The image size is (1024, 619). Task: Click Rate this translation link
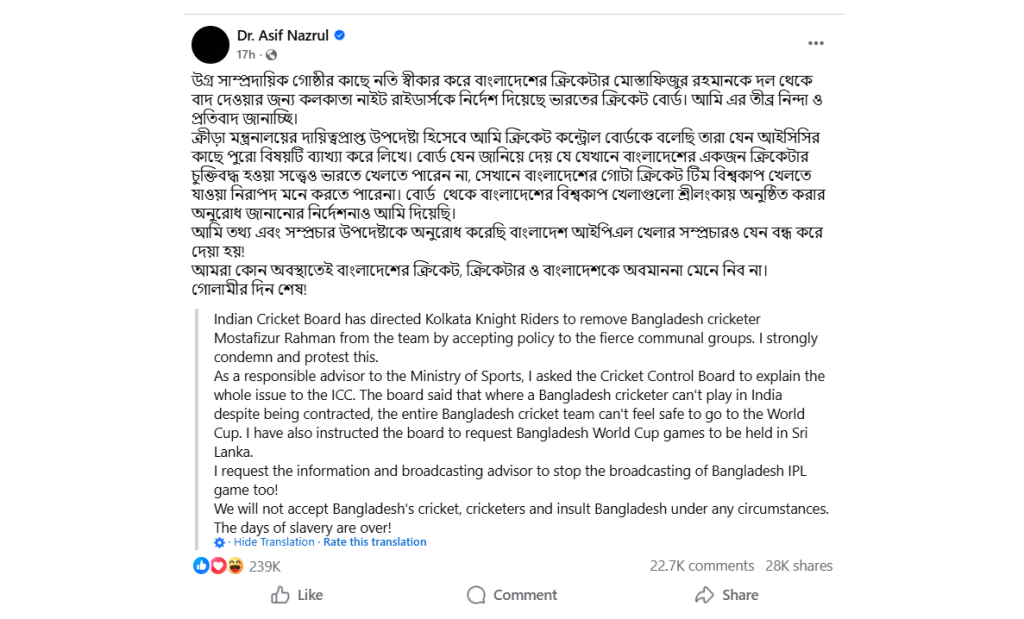(375, 542)
